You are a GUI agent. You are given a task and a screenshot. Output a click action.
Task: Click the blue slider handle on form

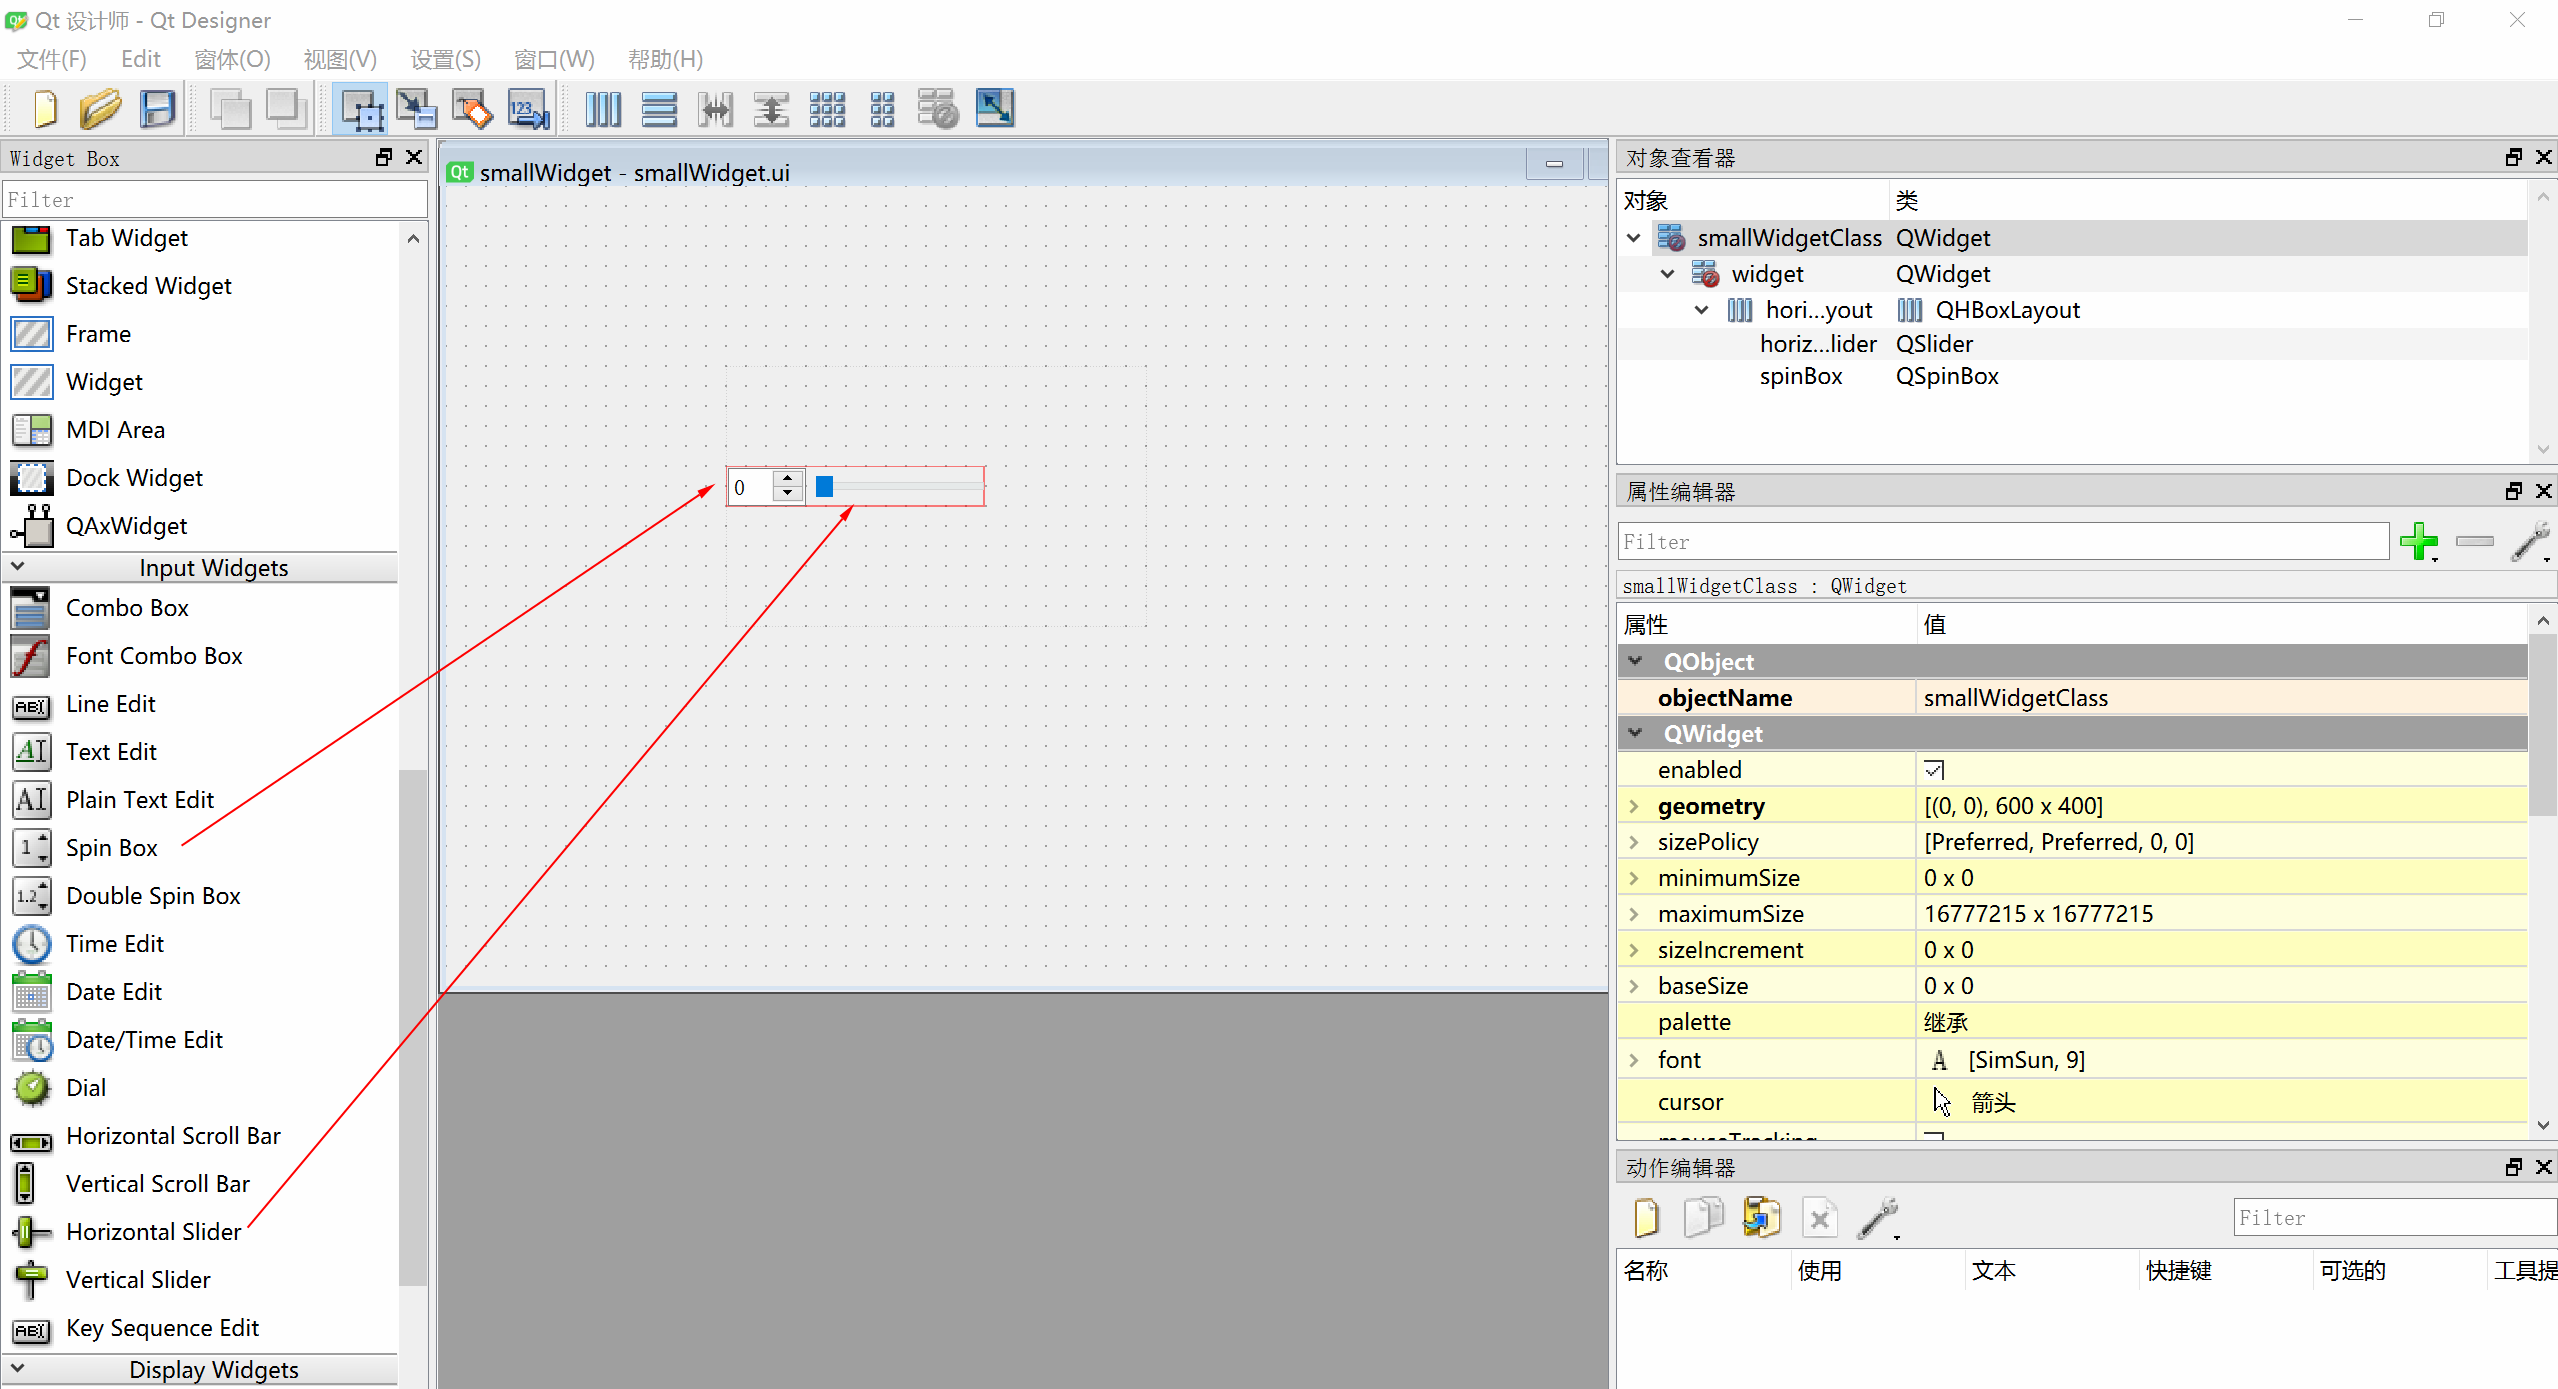824,487
